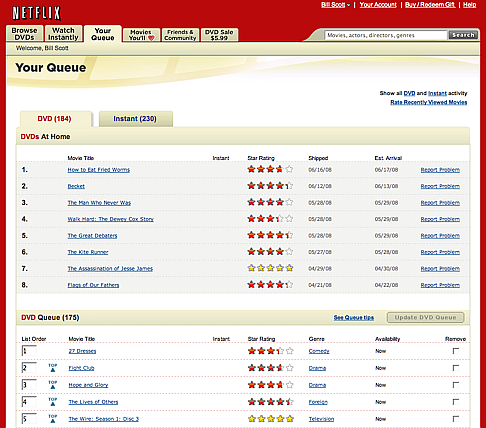
Task: Report Problem for How to Eat Fried Worms
Action: [440, 170]
